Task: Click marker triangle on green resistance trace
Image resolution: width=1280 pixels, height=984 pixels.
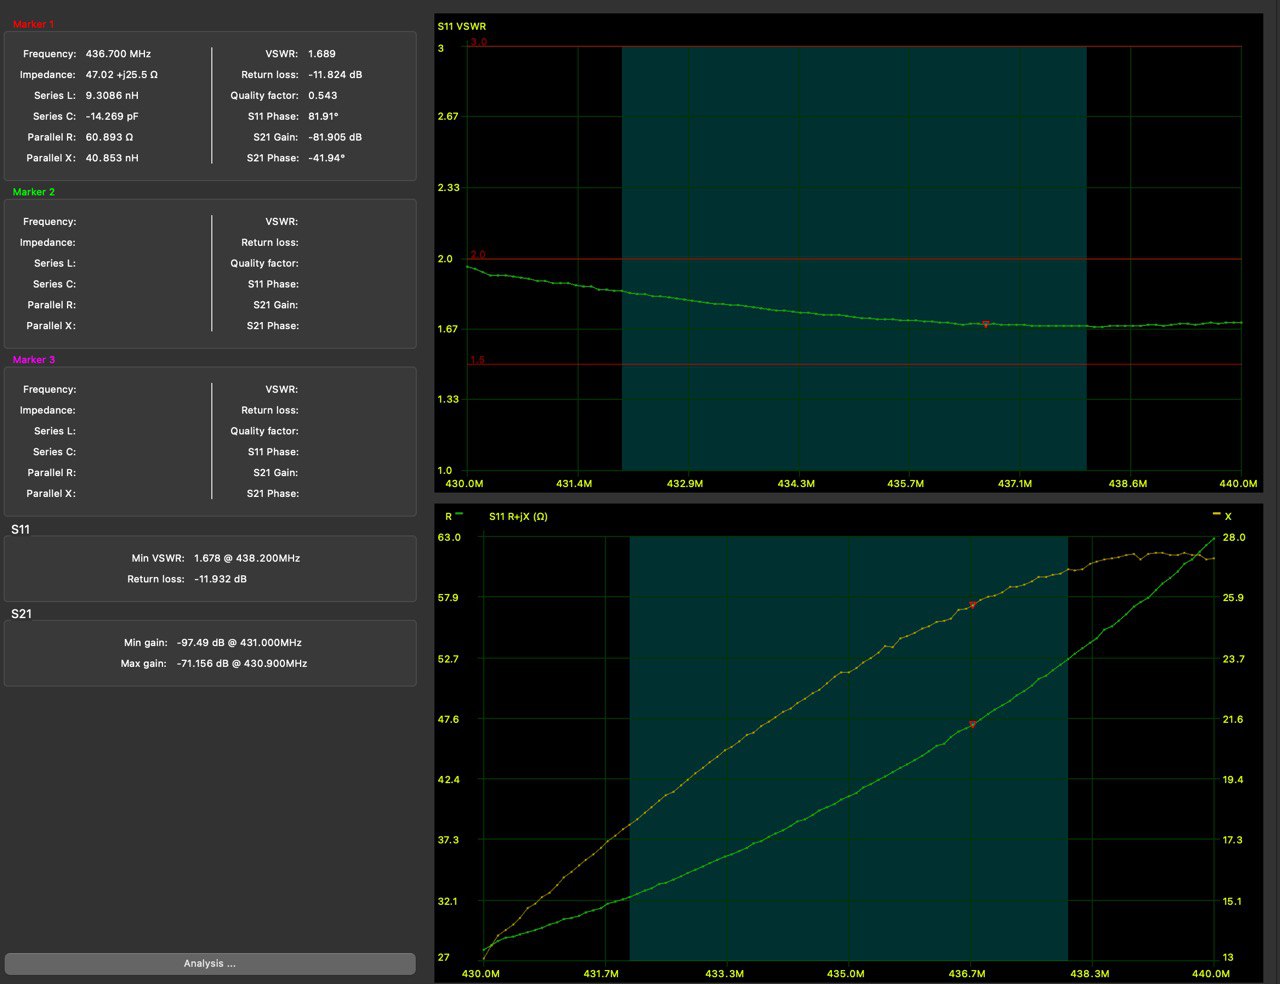Action: point(972,725)
